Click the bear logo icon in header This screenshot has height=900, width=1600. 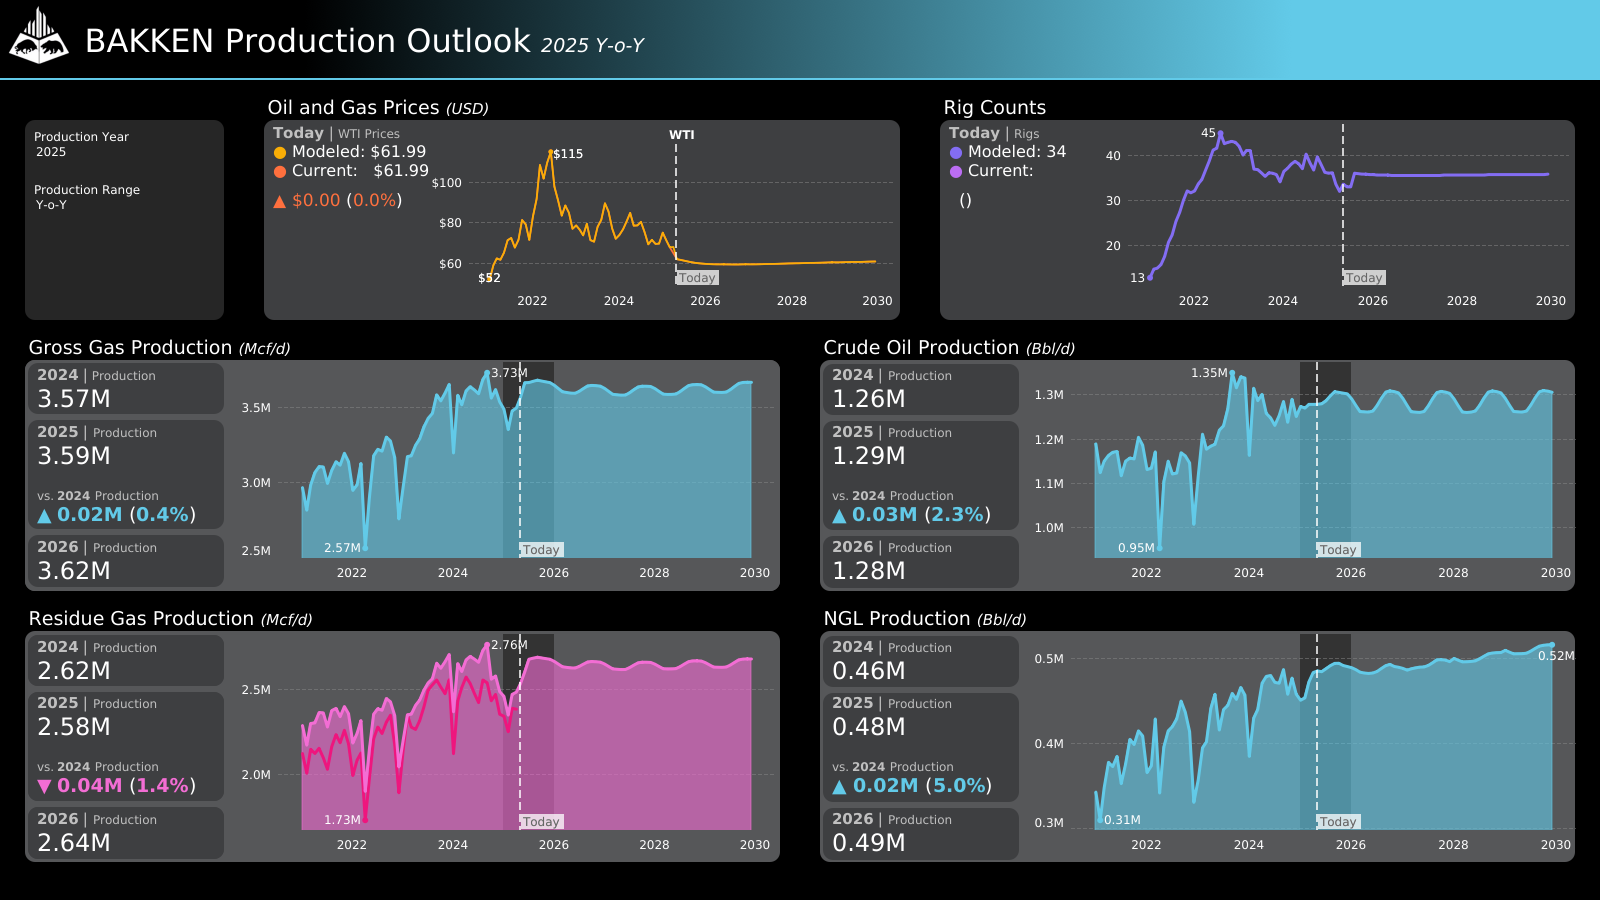point(38,36)
